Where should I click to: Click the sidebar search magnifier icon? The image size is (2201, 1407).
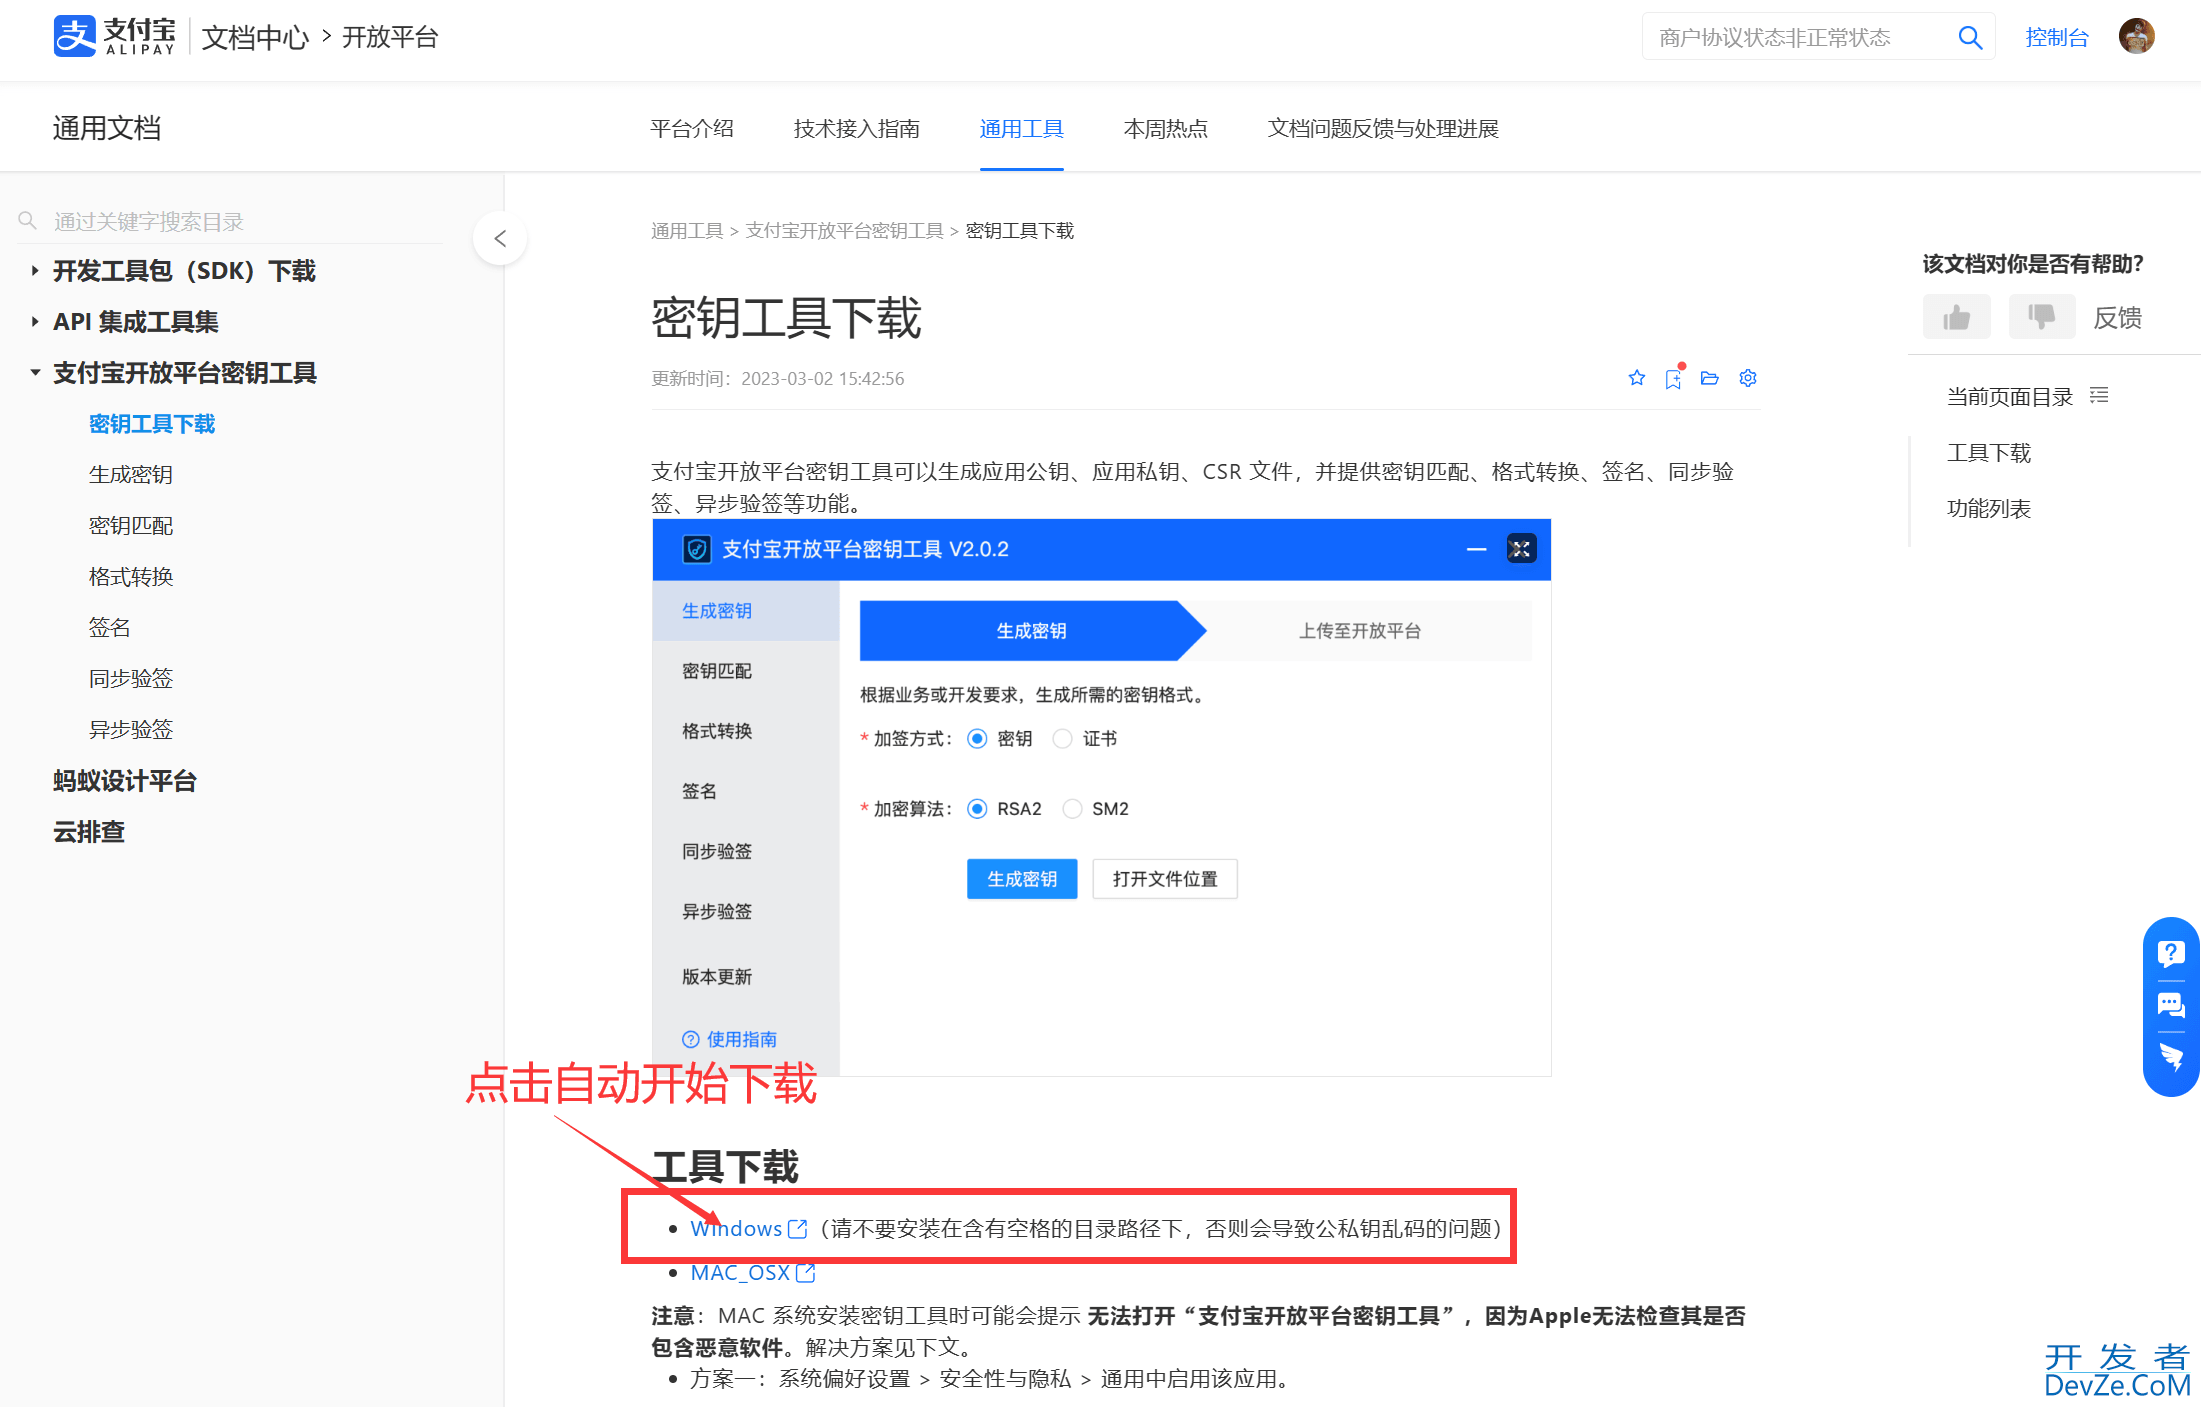[28, 220]
